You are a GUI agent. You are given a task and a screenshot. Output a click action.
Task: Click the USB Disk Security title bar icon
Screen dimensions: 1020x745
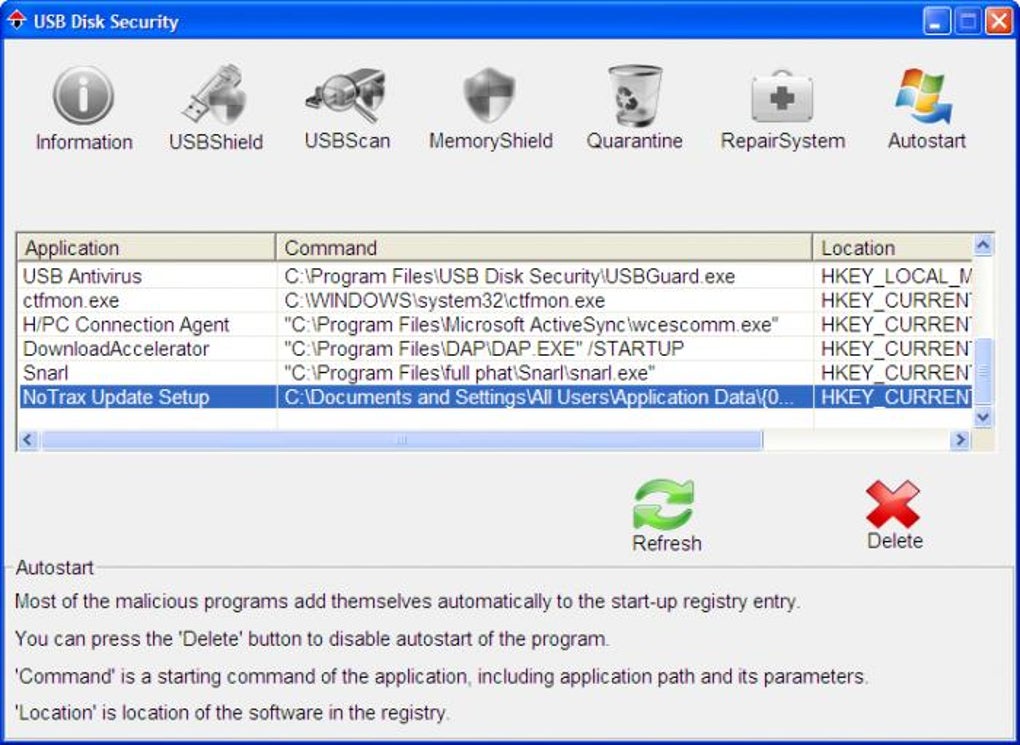pyautogui.click(x=16, y=21)
